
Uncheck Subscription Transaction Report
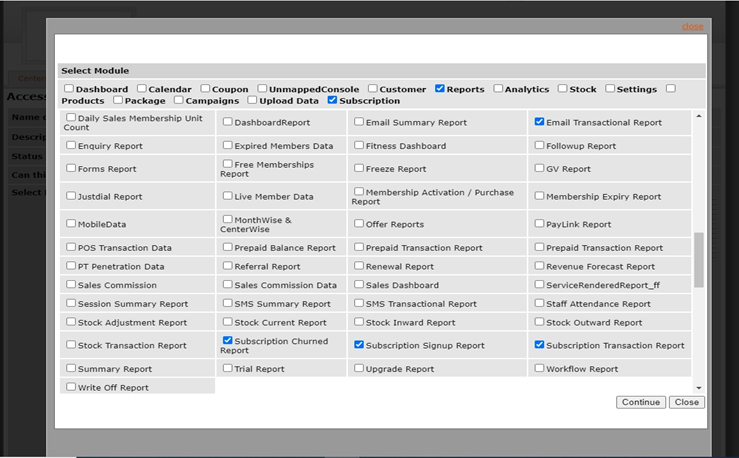point(539,344)
